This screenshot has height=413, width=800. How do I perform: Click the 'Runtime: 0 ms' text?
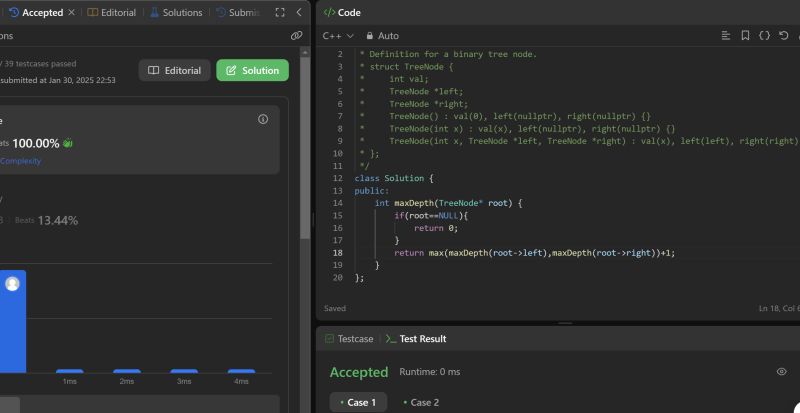(x=430, y=372)
